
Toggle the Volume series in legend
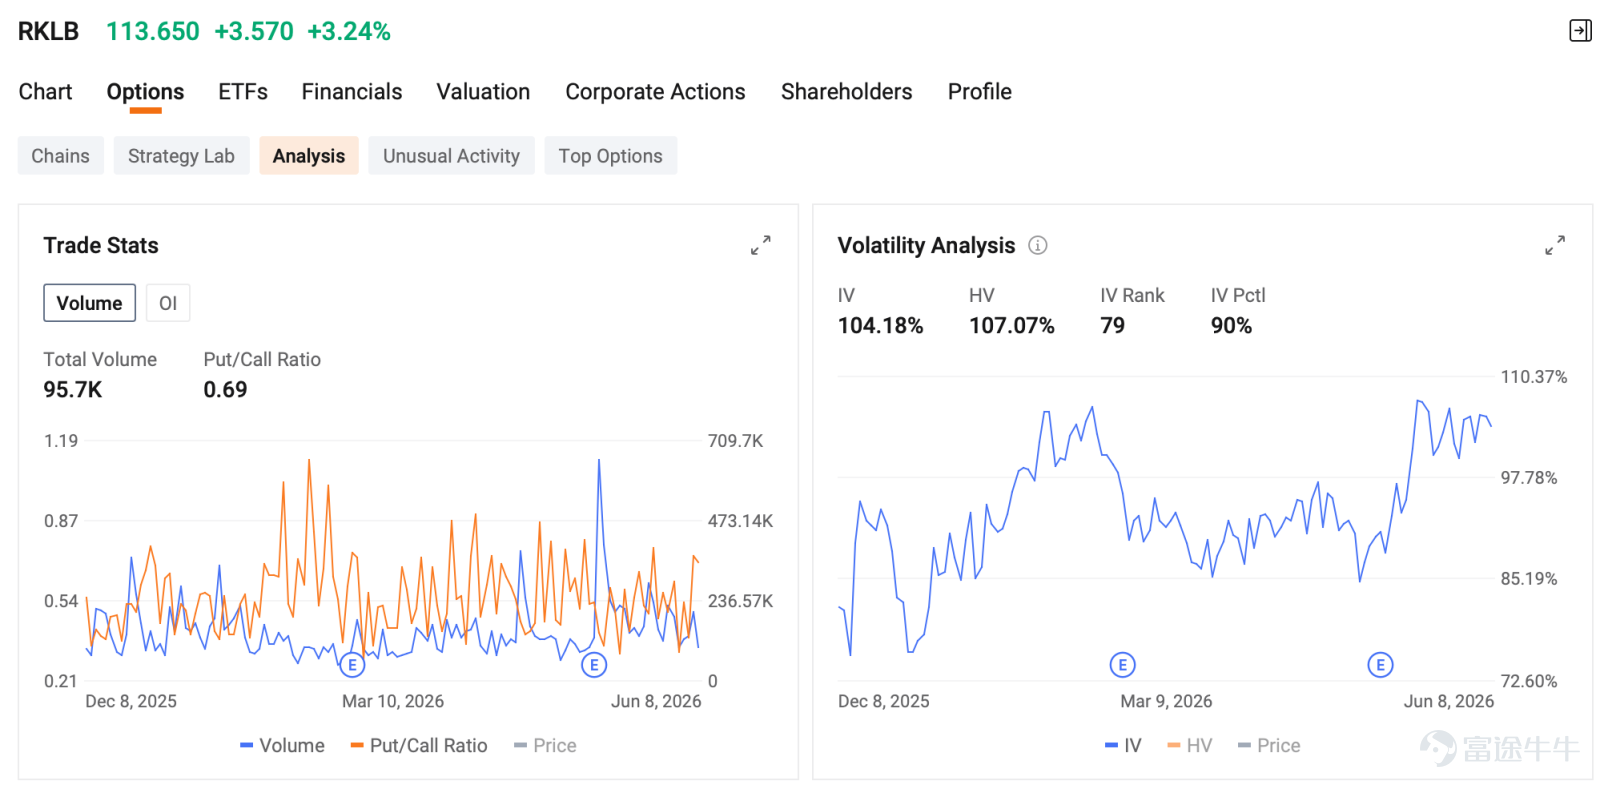coord(282,745)
